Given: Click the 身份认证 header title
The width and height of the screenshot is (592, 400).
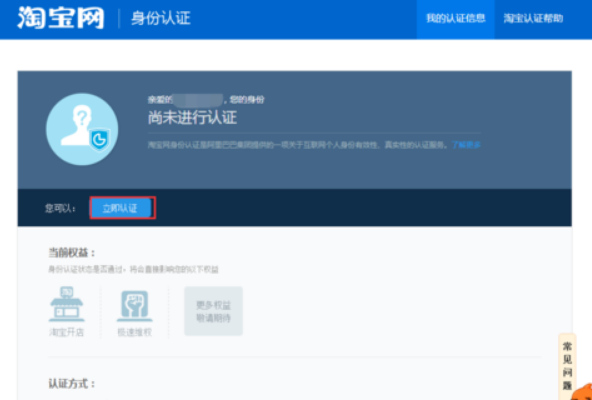Looking at the screenshot, I should pos(160,19).
